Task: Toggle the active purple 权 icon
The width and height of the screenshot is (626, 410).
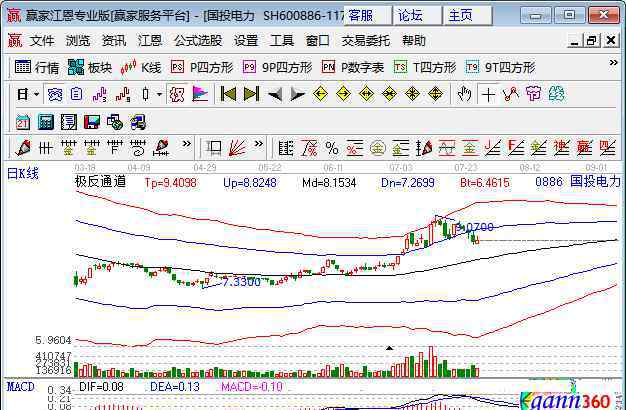Action: click(x=176, y=95)
